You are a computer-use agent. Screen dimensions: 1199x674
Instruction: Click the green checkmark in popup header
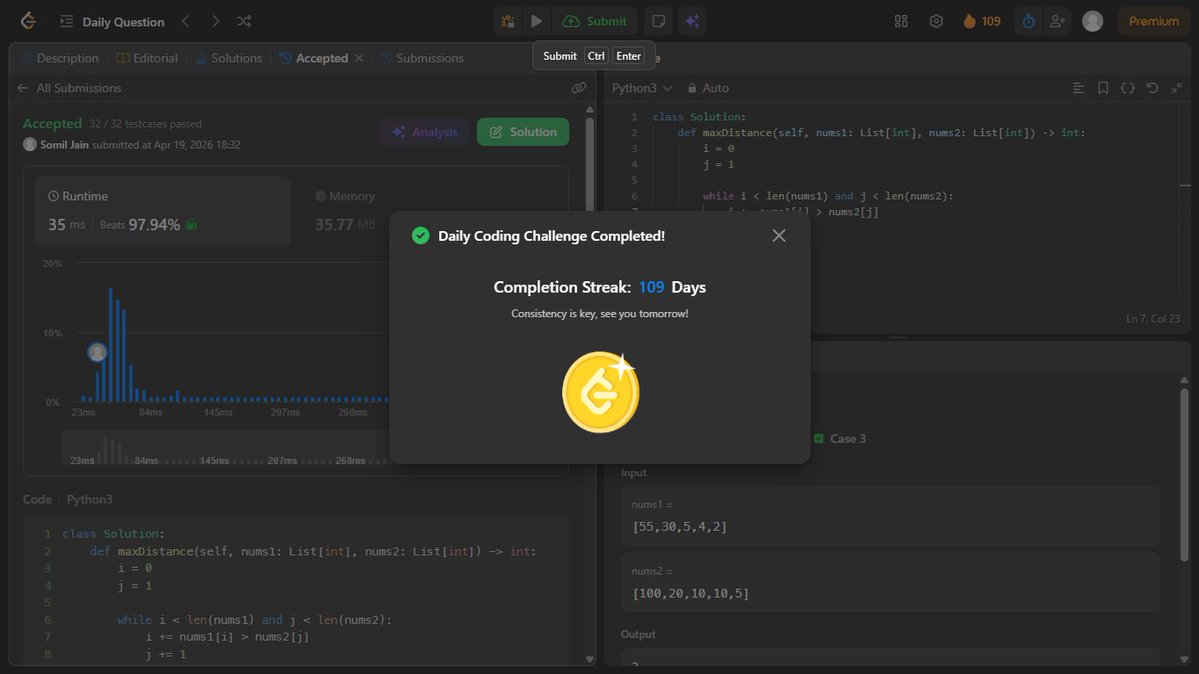point(421,236)
